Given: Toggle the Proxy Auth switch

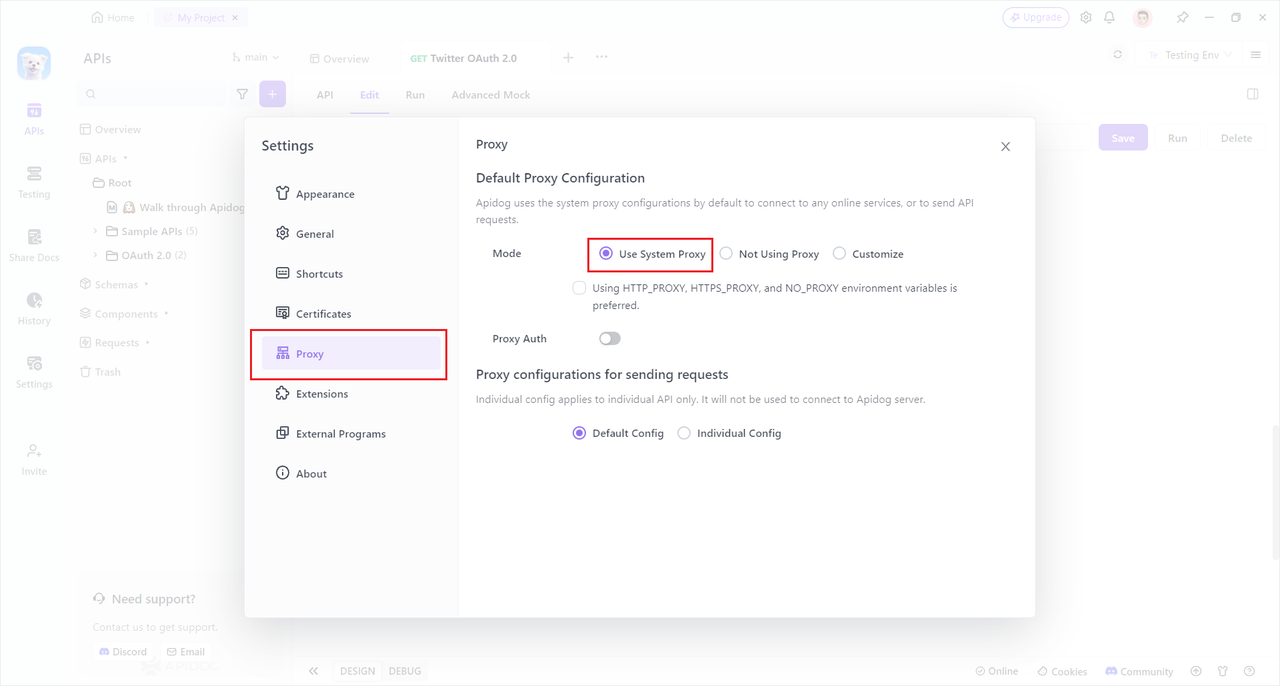Looking at the screenshot, I should click(610, 339).
